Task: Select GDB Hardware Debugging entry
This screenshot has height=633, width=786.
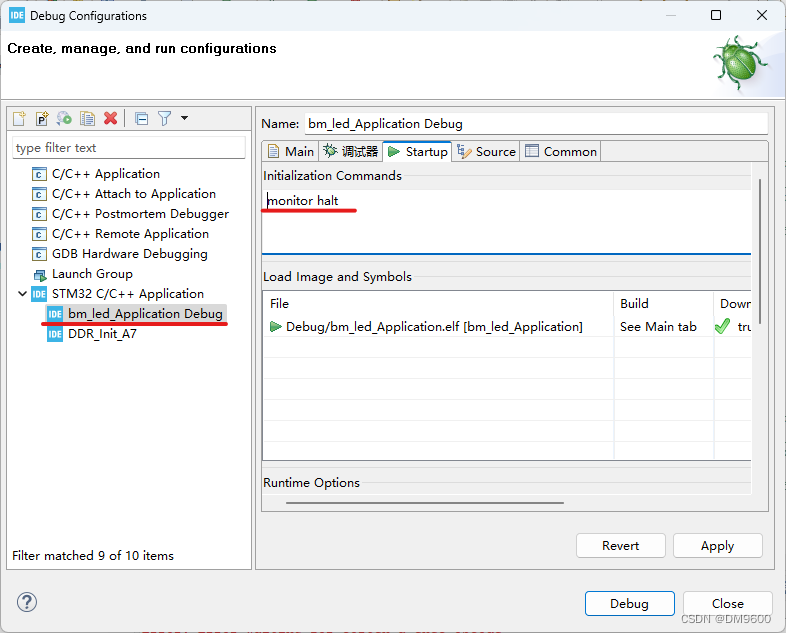Action: [130, 254]
